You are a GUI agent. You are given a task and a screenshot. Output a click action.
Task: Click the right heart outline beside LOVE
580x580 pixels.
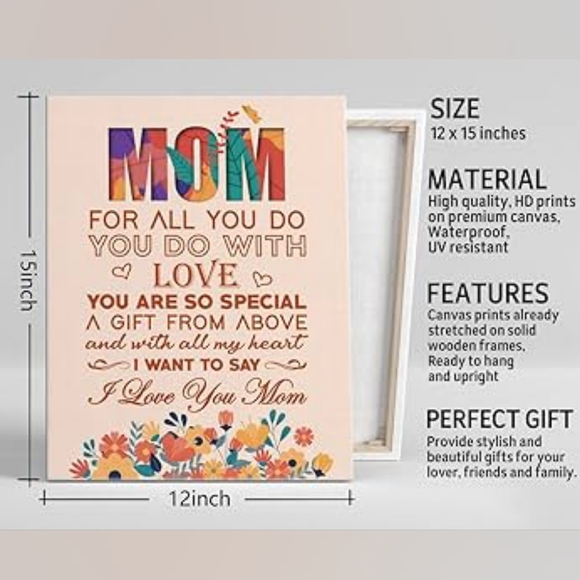pos(262,278)
